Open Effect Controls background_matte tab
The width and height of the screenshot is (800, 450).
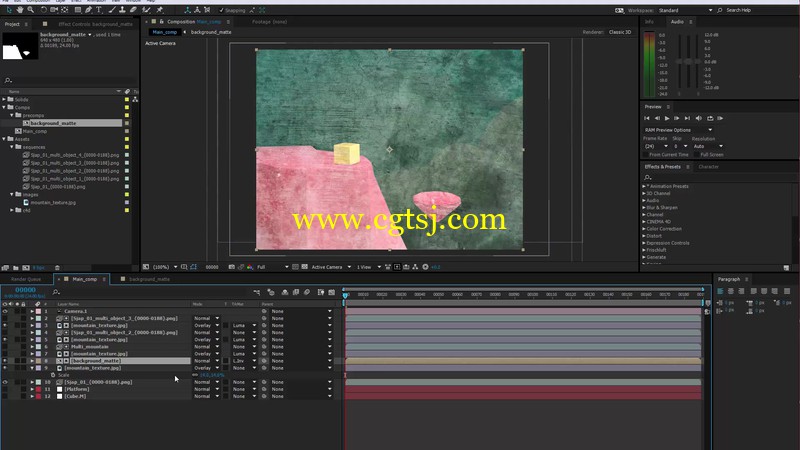[x=95, y=24]
